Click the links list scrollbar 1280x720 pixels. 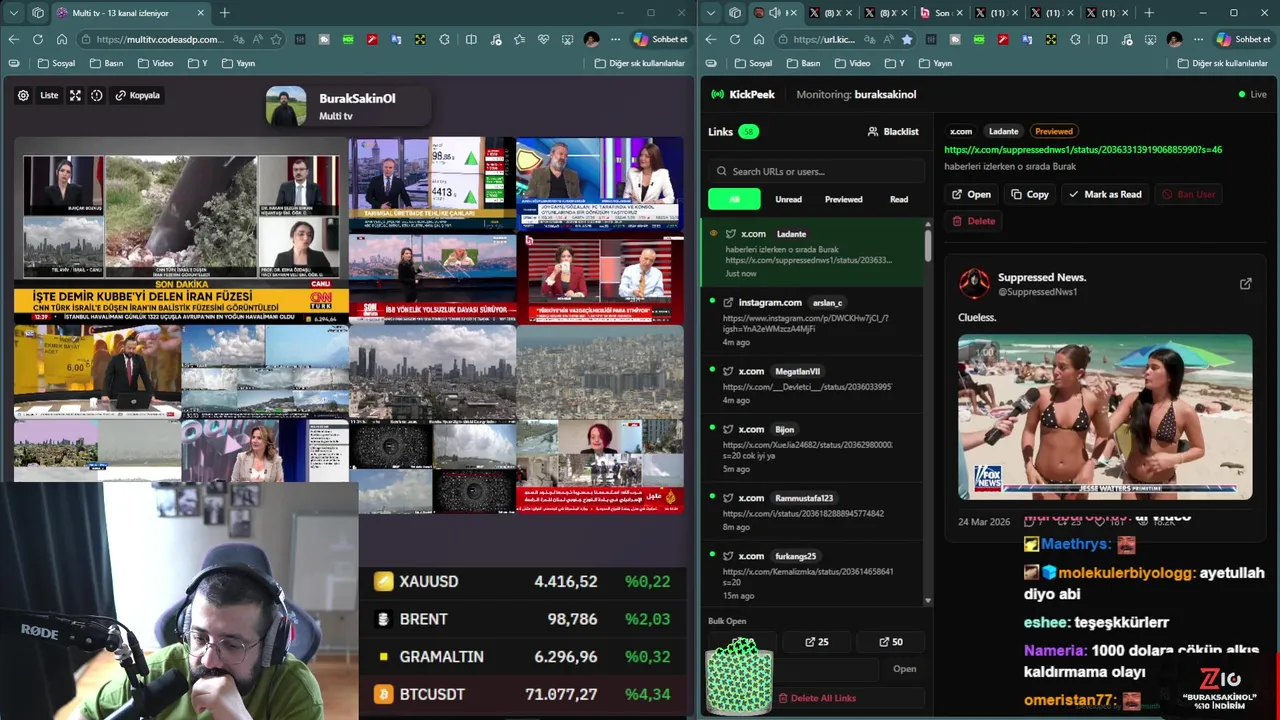pyautogui.click(x=928, y=245)
